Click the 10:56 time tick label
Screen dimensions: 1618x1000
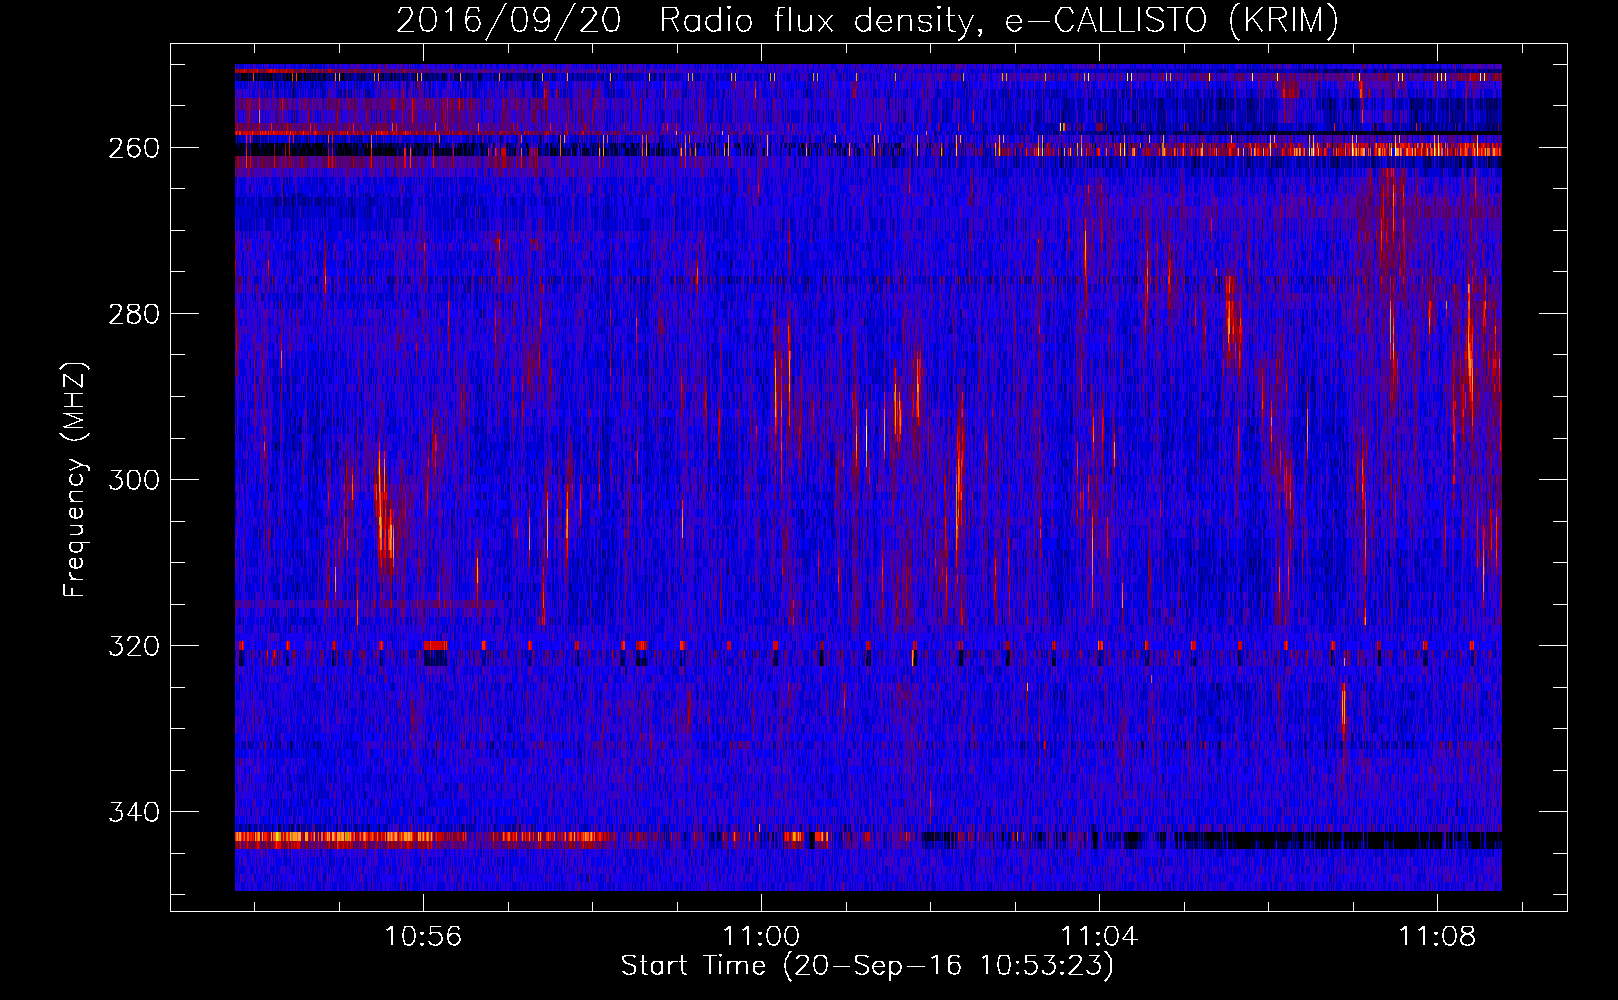pos(423,937)
